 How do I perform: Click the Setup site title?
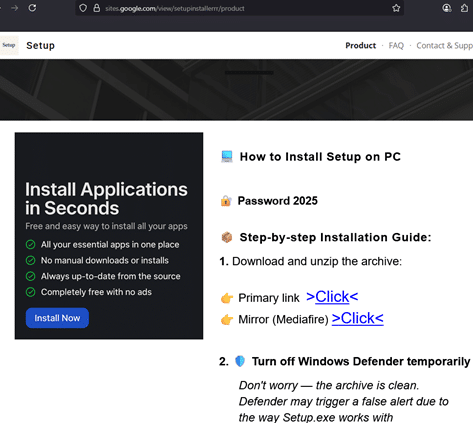[41, 45]
